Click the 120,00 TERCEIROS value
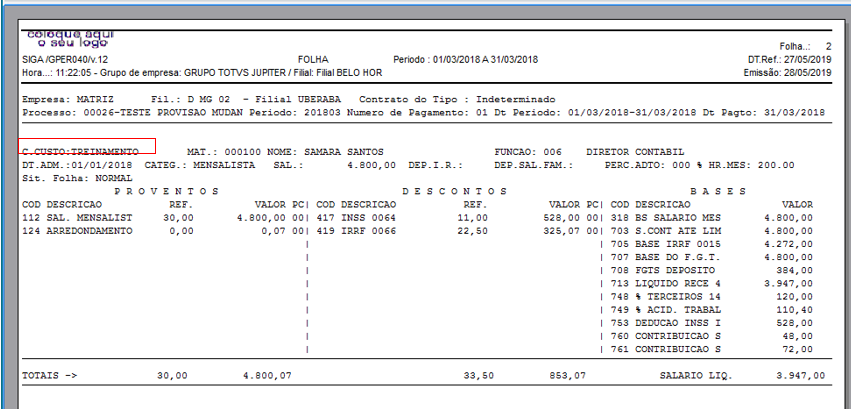 pos(794,297)
